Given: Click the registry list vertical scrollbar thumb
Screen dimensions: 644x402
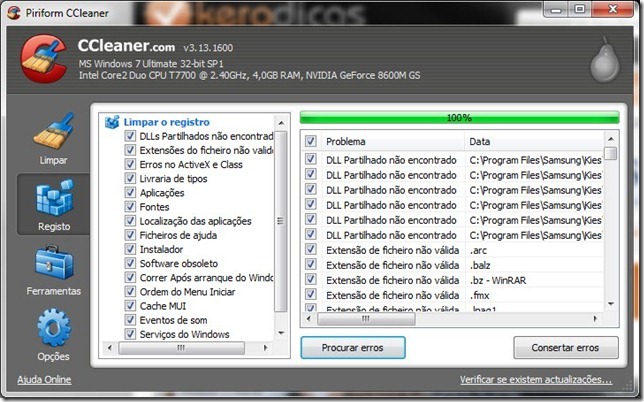Looking at the screenshot, I should click(281, 221).
